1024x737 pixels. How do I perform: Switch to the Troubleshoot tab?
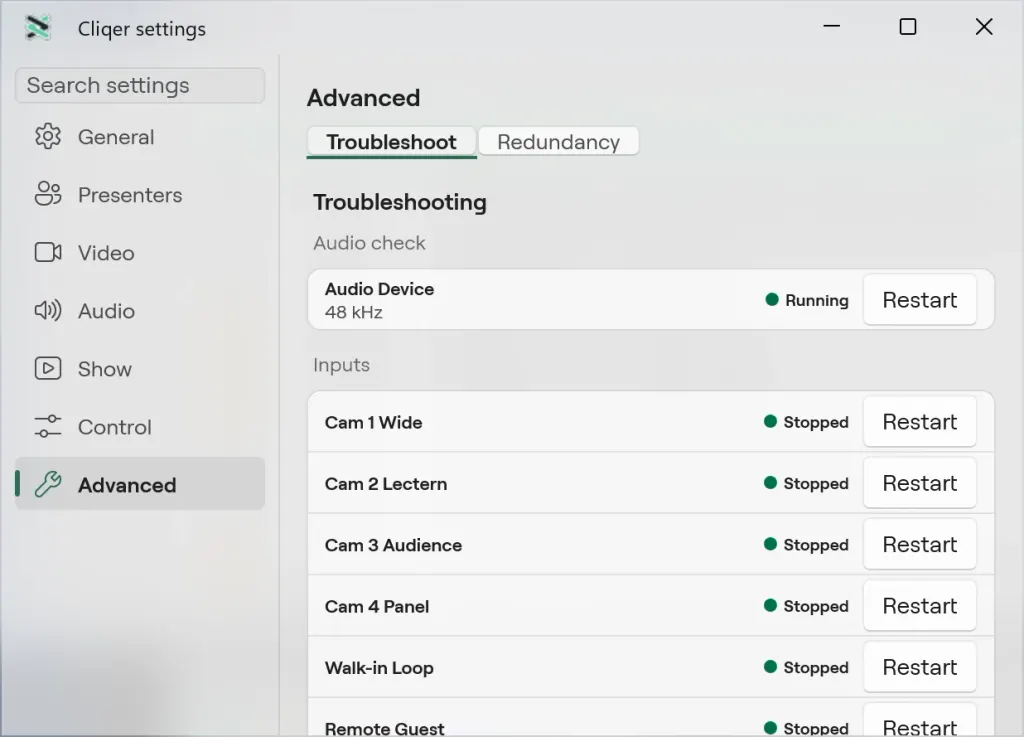[392, 142]
